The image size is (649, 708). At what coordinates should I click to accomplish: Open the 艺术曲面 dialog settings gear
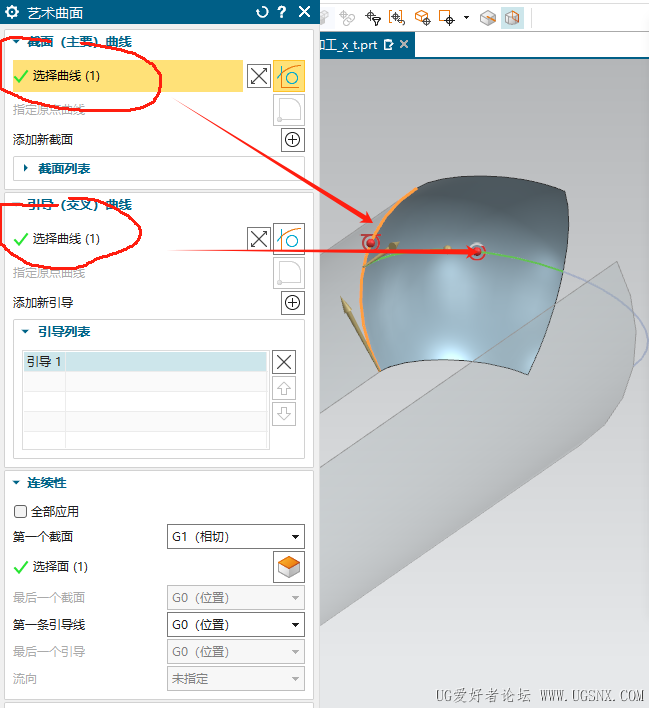(12, 12)
